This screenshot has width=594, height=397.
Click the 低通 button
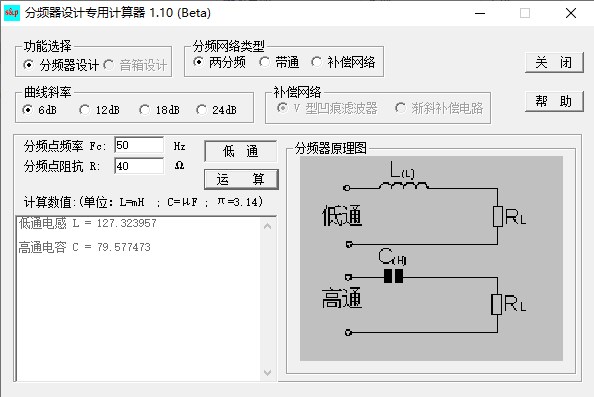pyautogui.click(x=241, y=151)
